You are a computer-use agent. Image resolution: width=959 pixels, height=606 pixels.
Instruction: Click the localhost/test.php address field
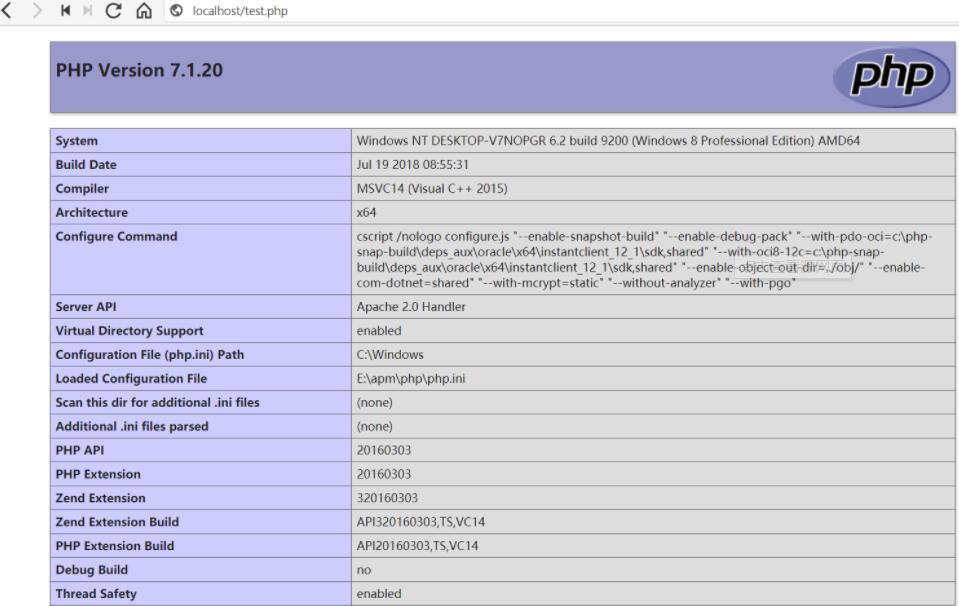[240, 11]
